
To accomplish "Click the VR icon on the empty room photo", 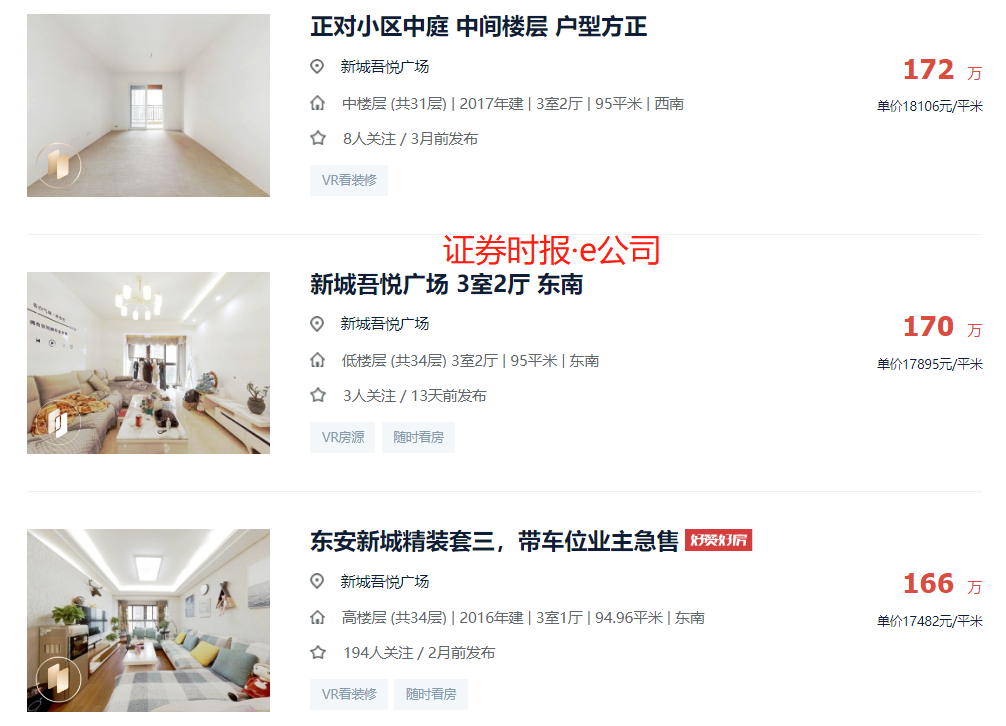I will pyautogui.click(x=58, y=165).
